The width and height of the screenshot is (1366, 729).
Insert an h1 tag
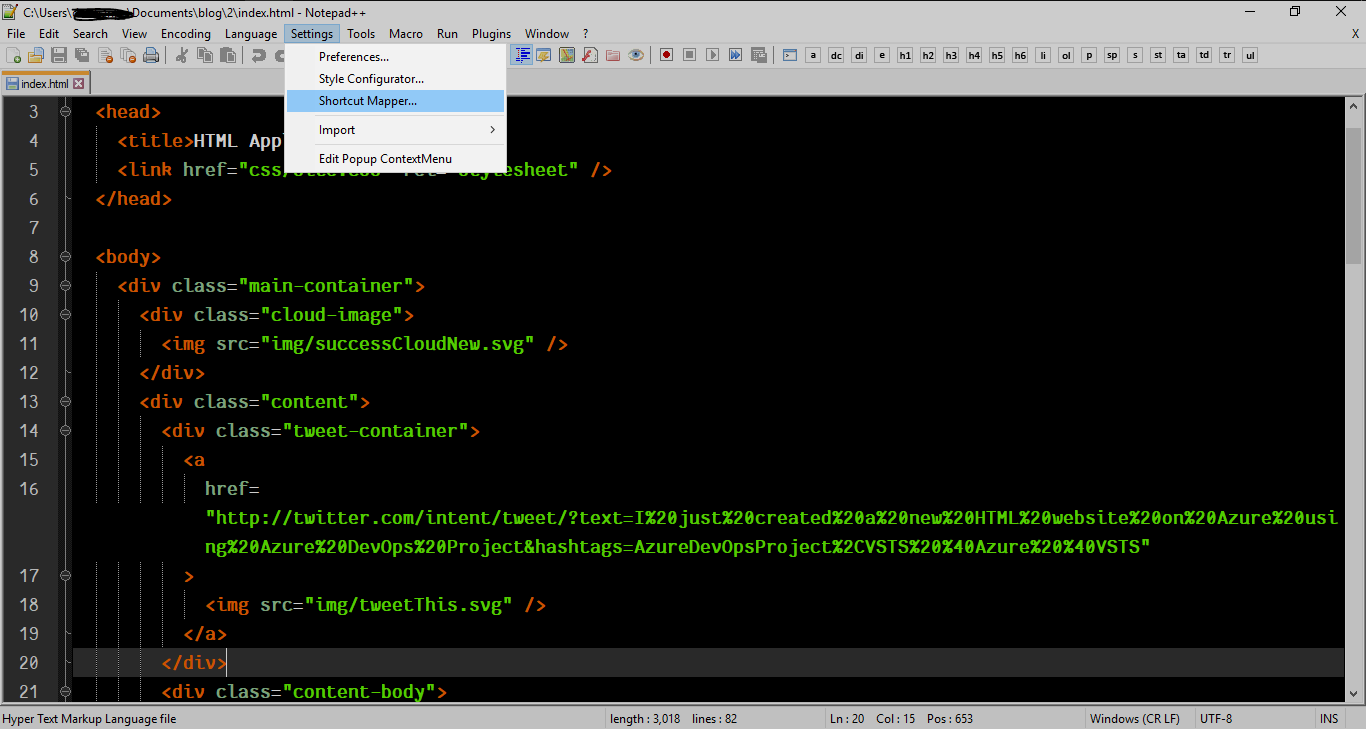[x=905, y=55]
